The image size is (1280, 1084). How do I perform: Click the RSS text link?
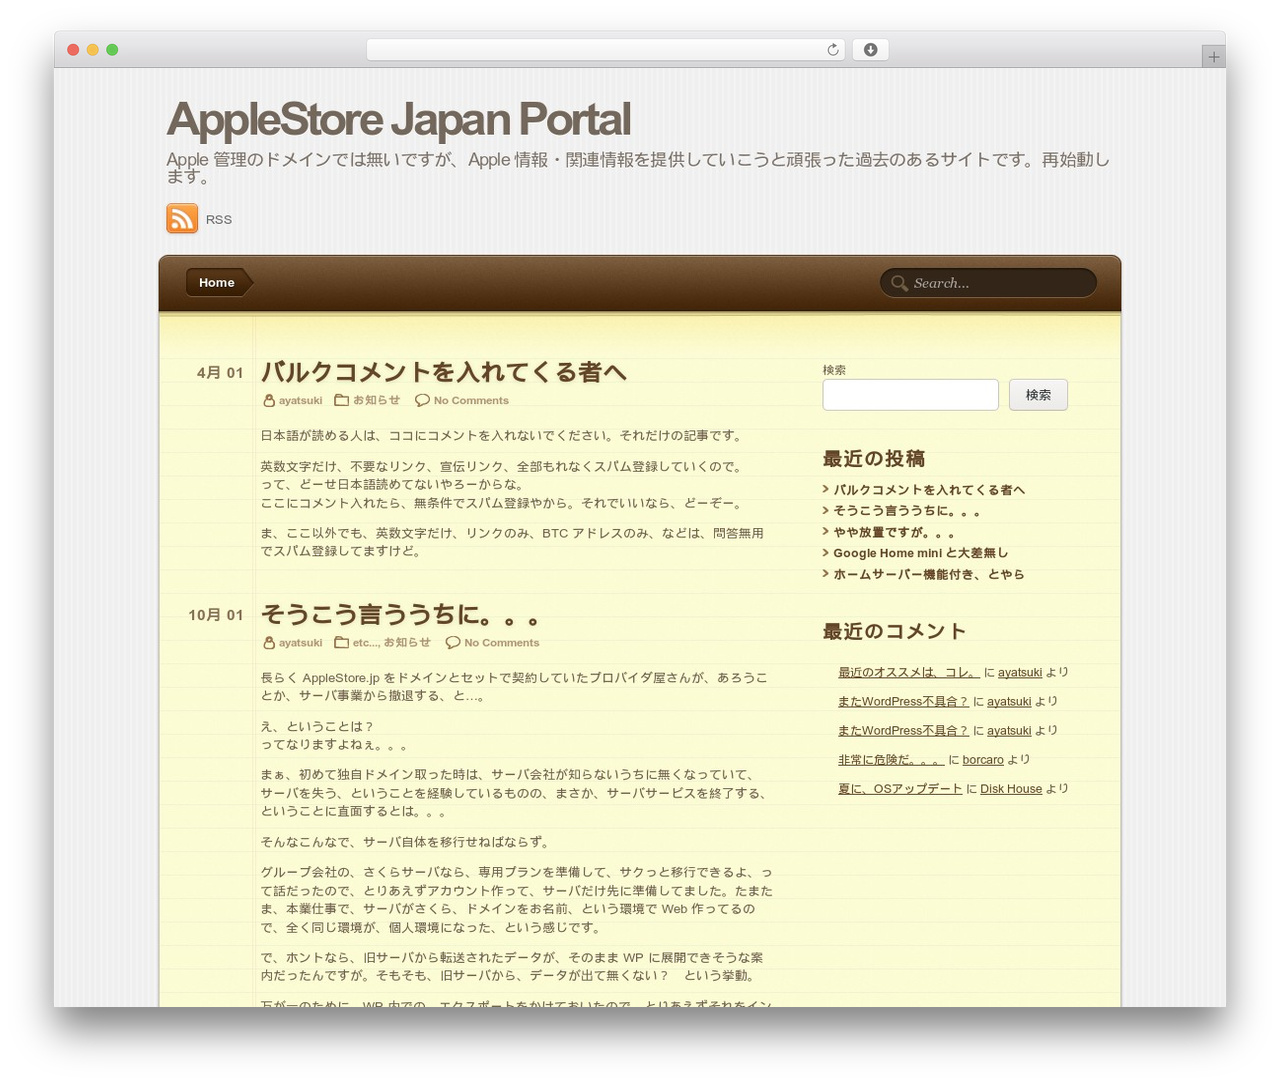pos(218,220)
